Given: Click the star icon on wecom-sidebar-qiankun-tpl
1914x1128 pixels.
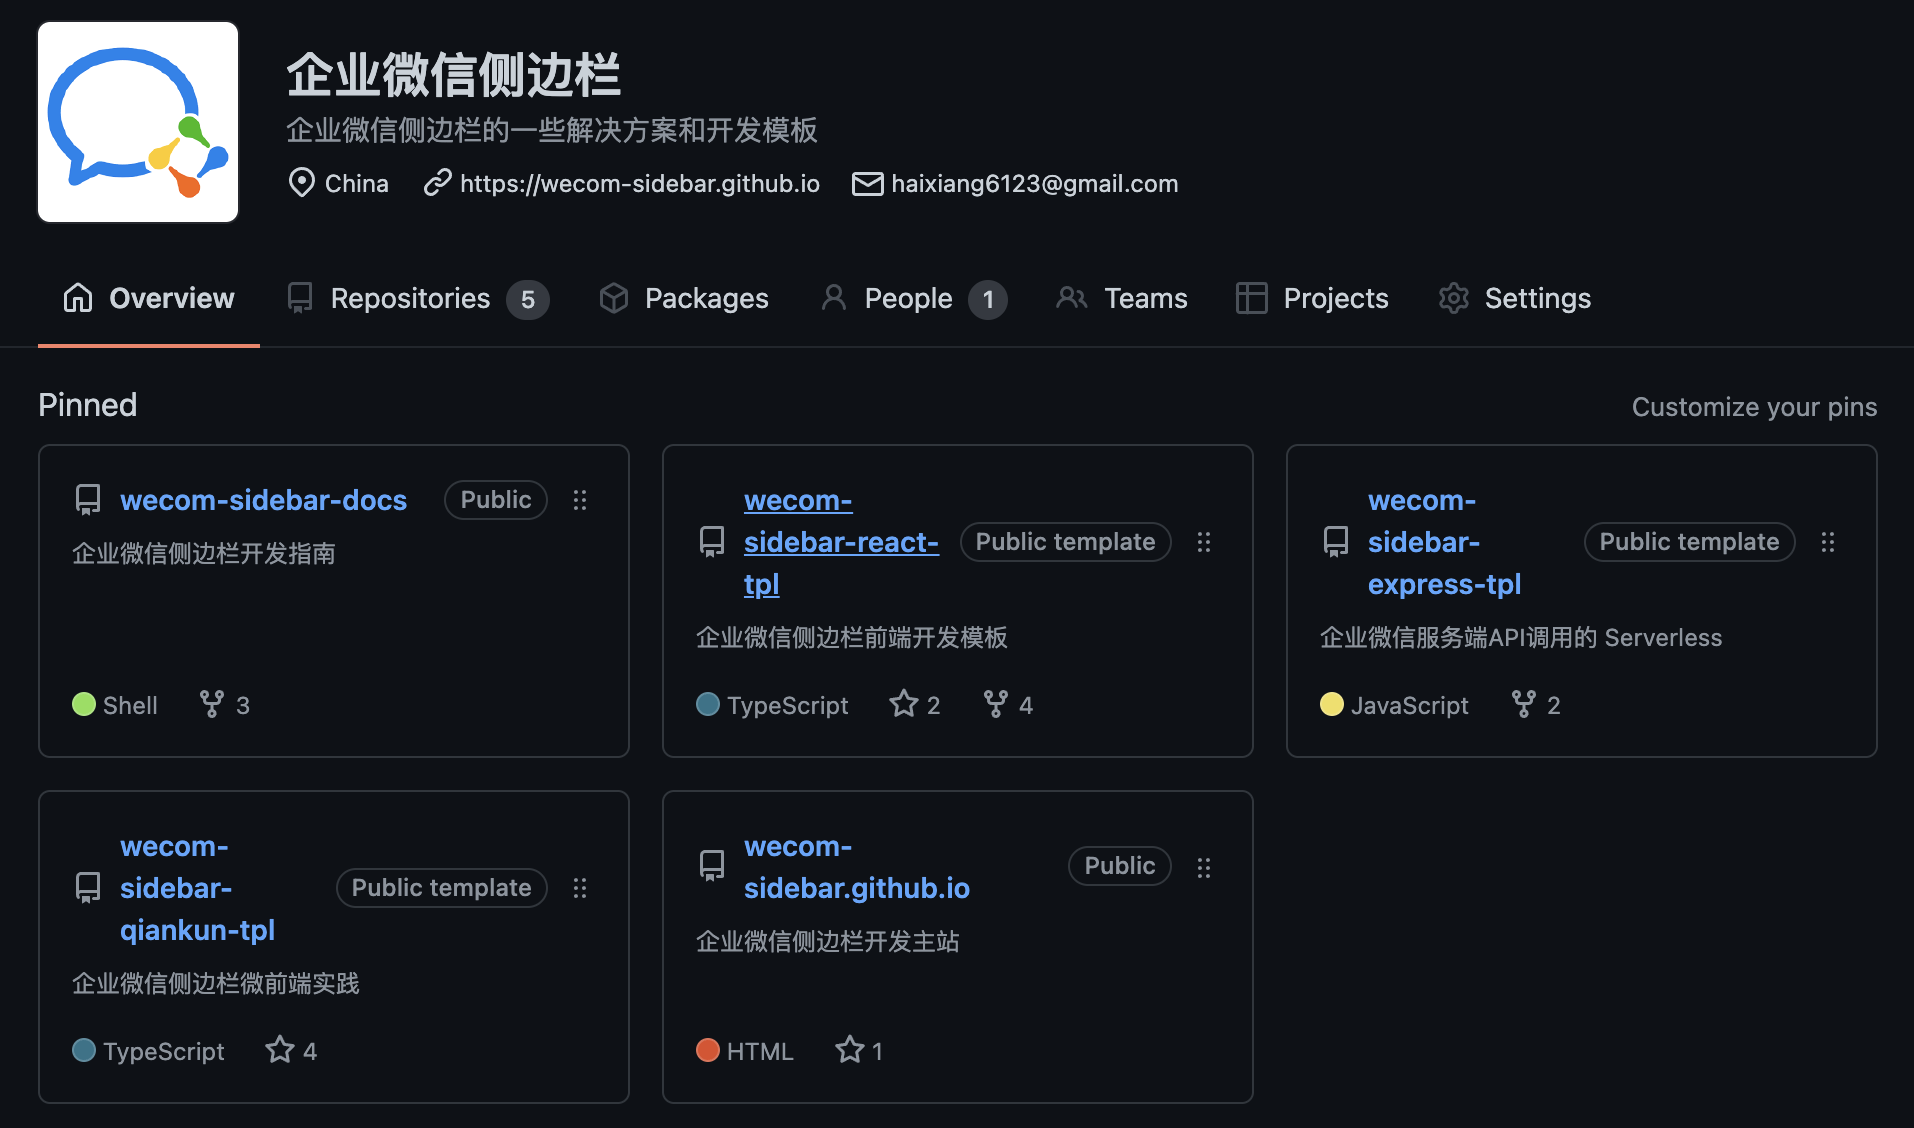Looking at the screenshot, I should point(280,1050).
